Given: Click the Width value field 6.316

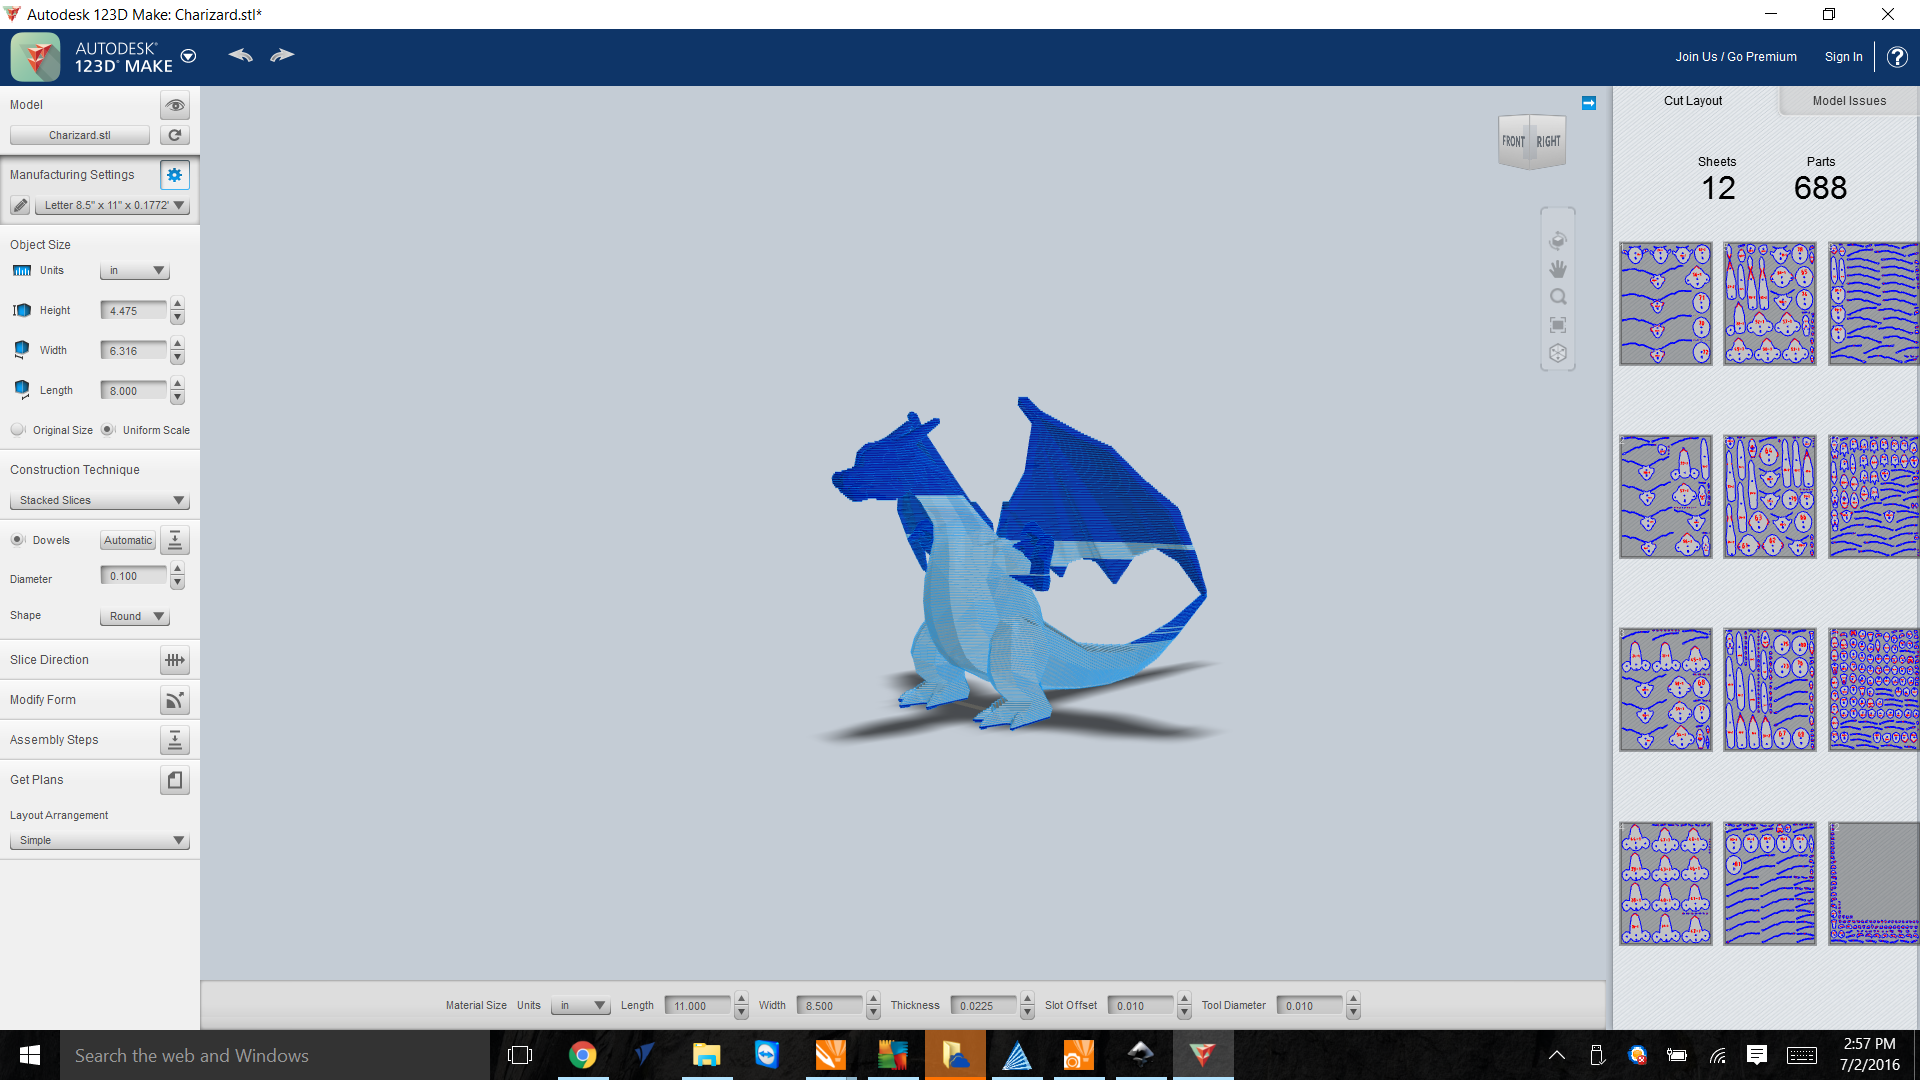Looking at the screenshot, I should [134, 351].
